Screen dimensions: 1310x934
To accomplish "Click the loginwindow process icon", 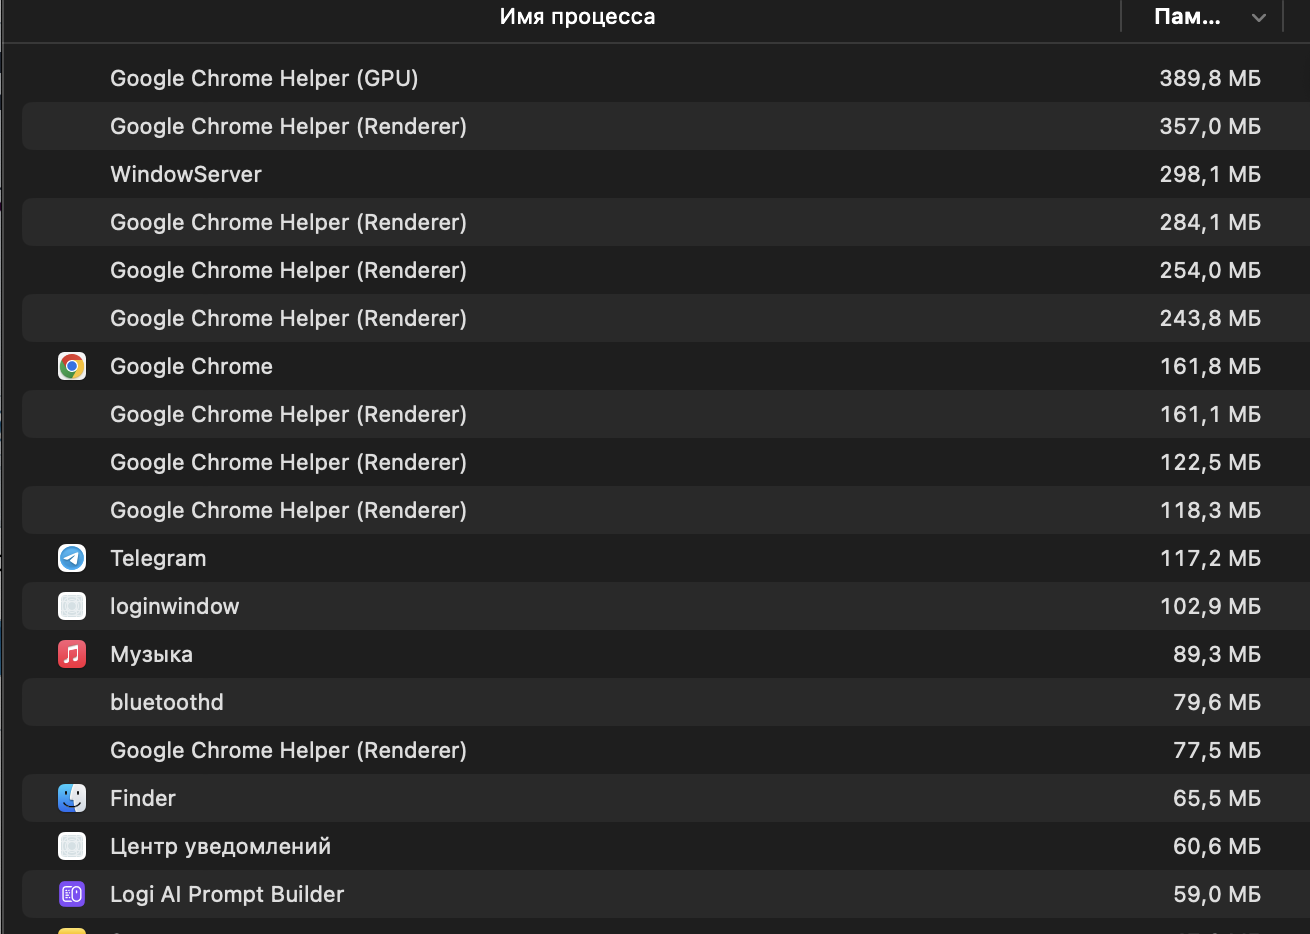I will tap(72, 606).
